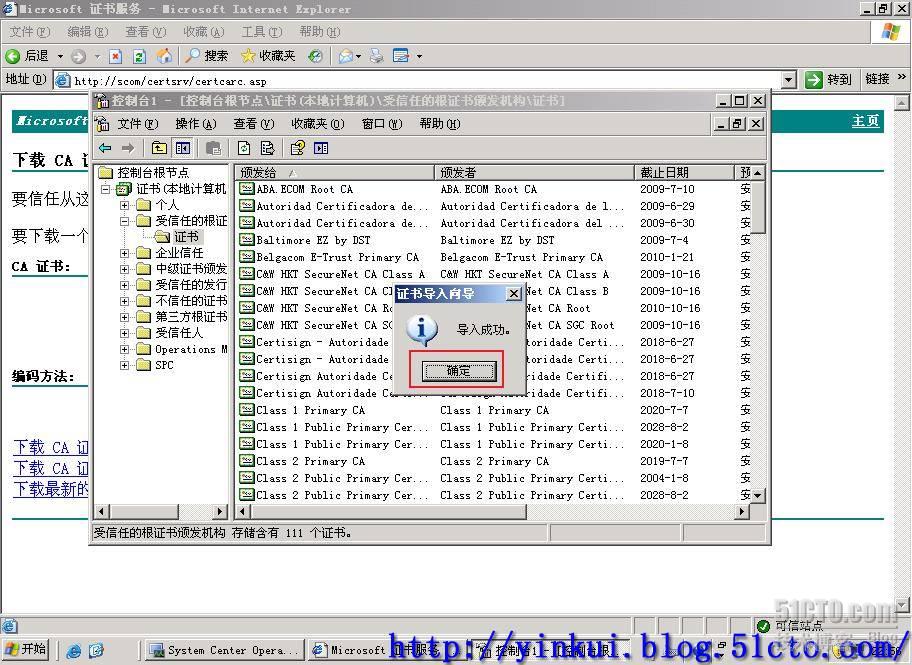This screenshot has width=912, height=665.
Task: Click the MMC up one level icon
Action: (x=159, y=148)
